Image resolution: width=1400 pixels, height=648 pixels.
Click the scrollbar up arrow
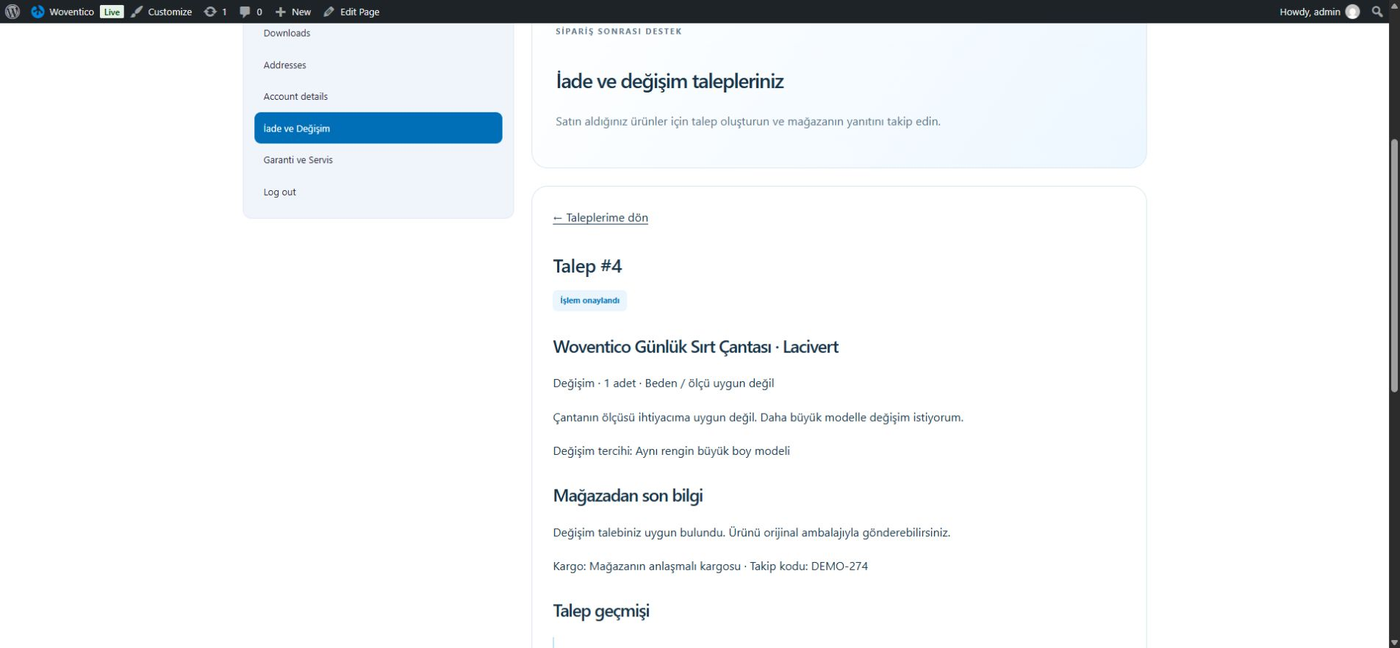[1394, 6]
